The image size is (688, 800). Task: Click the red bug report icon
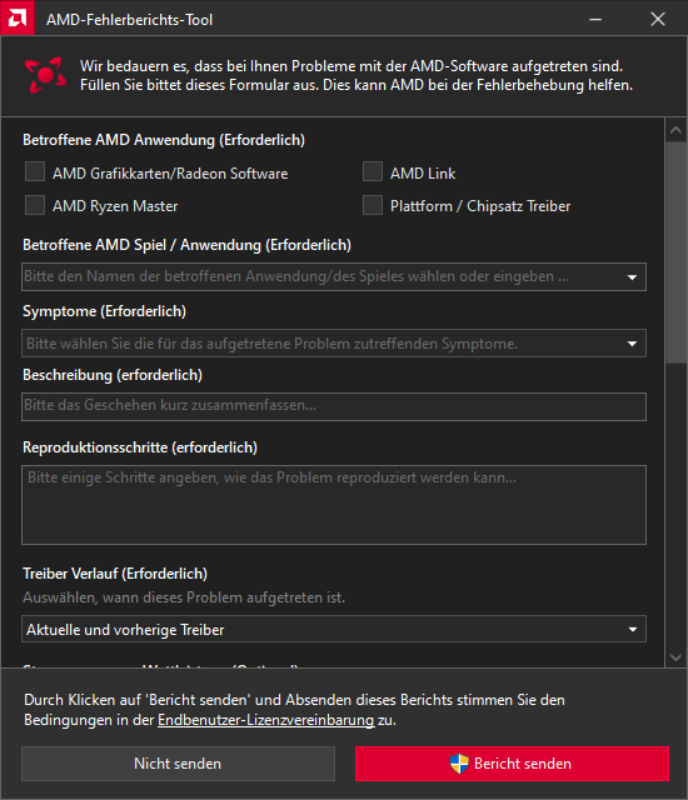coord(45,75)
